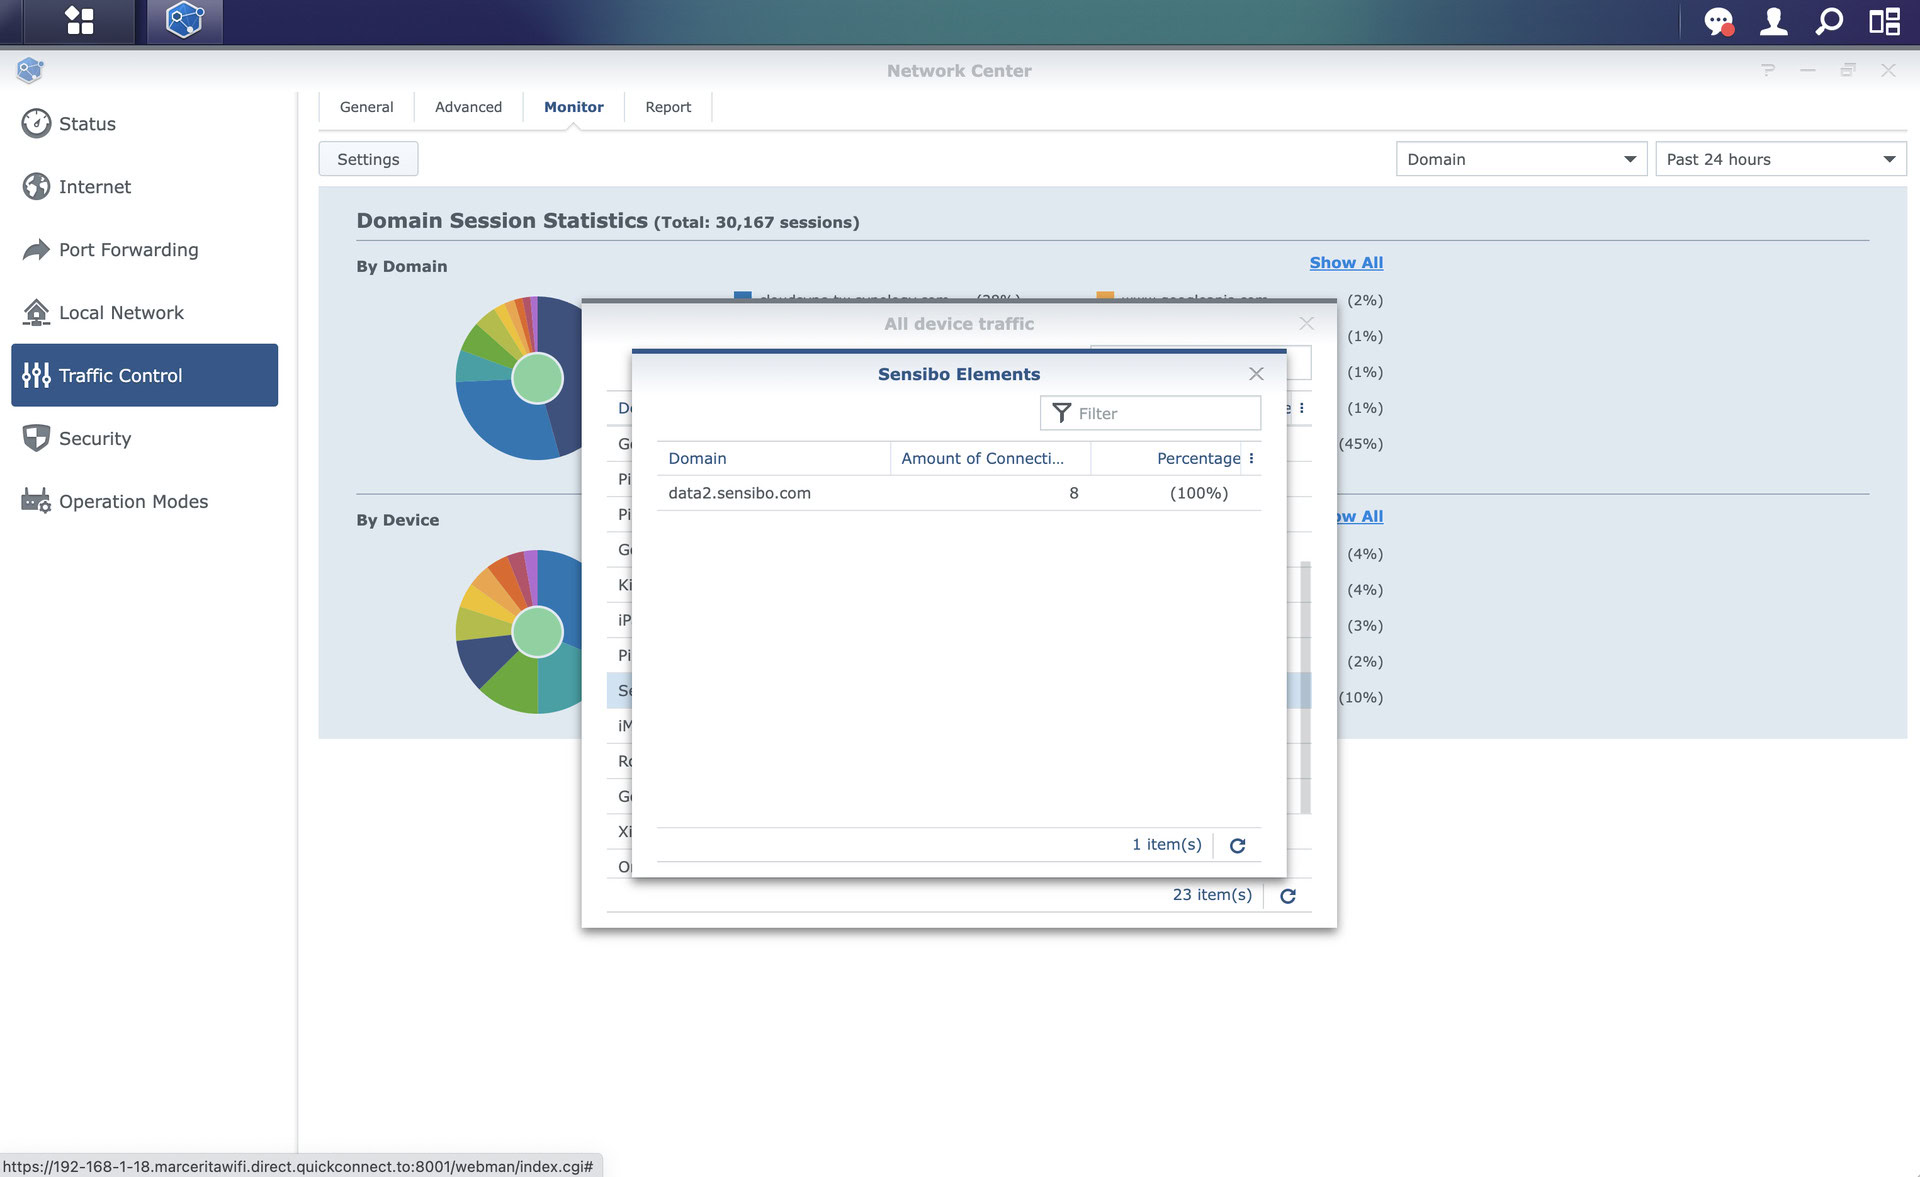The width and height of the screenshot is (1920, 1177).
Task: Open Internet in the sidebar
Action: (x=144, y=186)
